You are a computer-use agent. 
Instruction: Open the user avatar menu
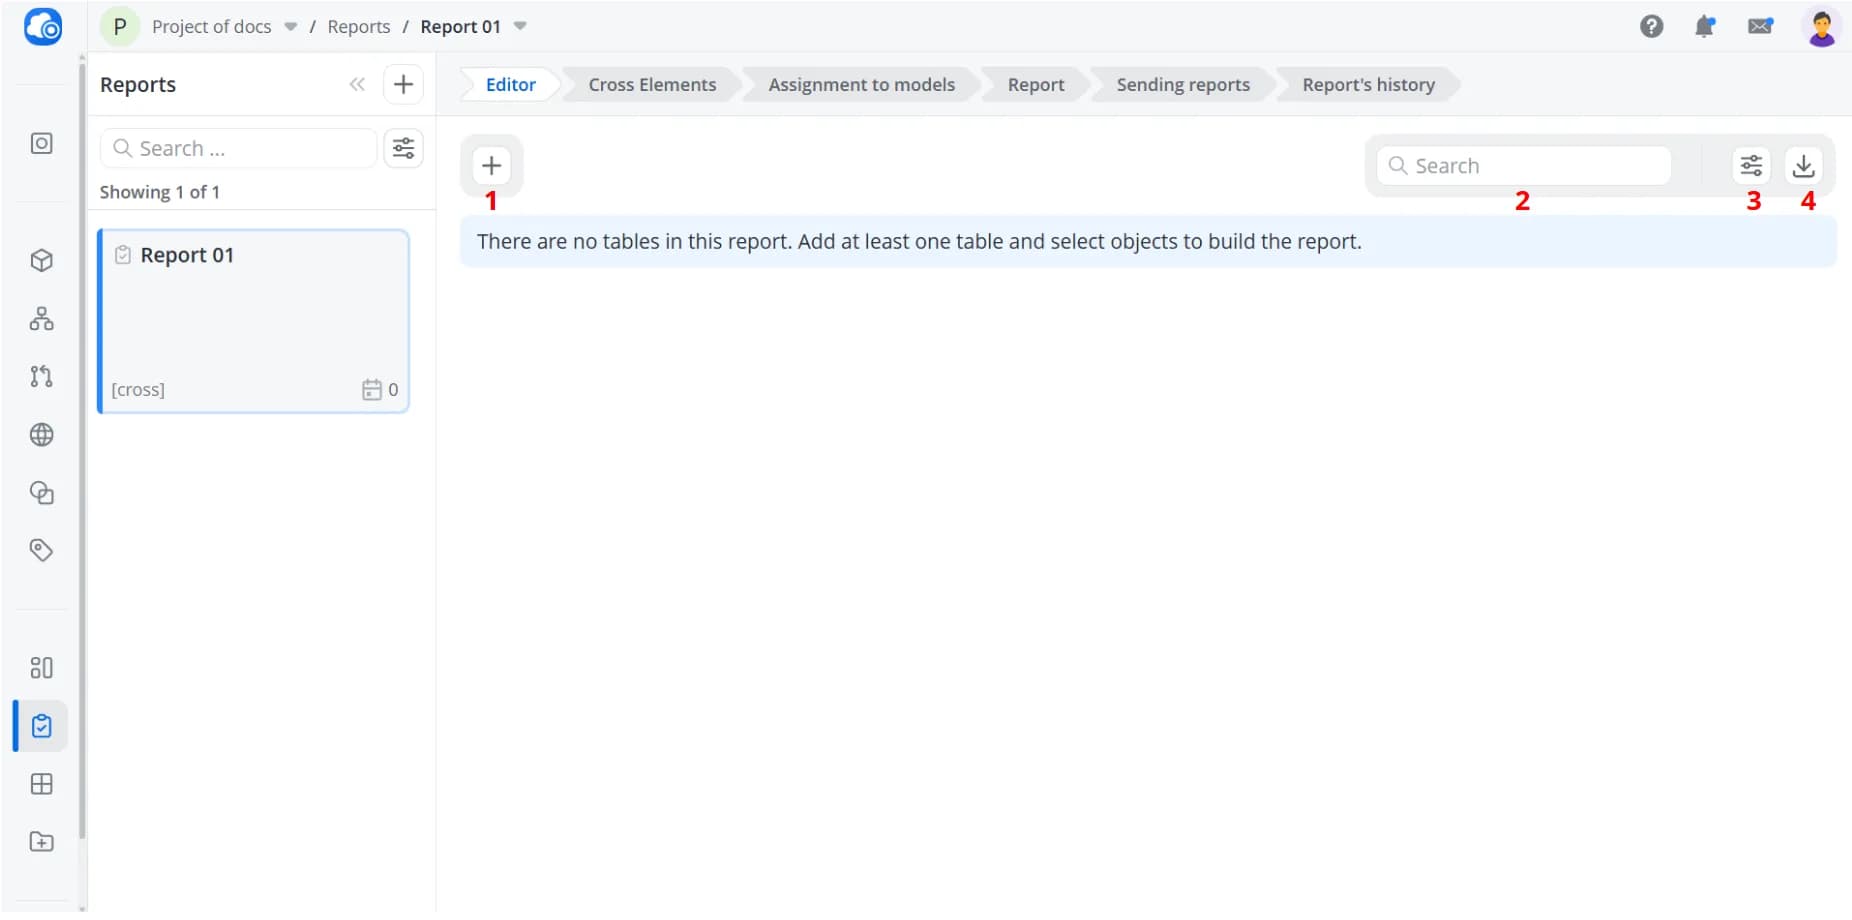[1821, 27]
